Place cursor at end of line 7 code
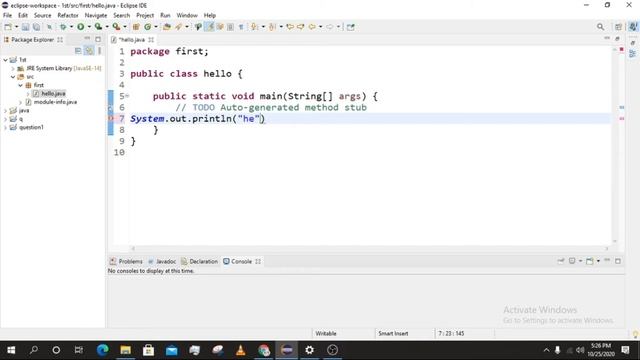 point(265,119)
